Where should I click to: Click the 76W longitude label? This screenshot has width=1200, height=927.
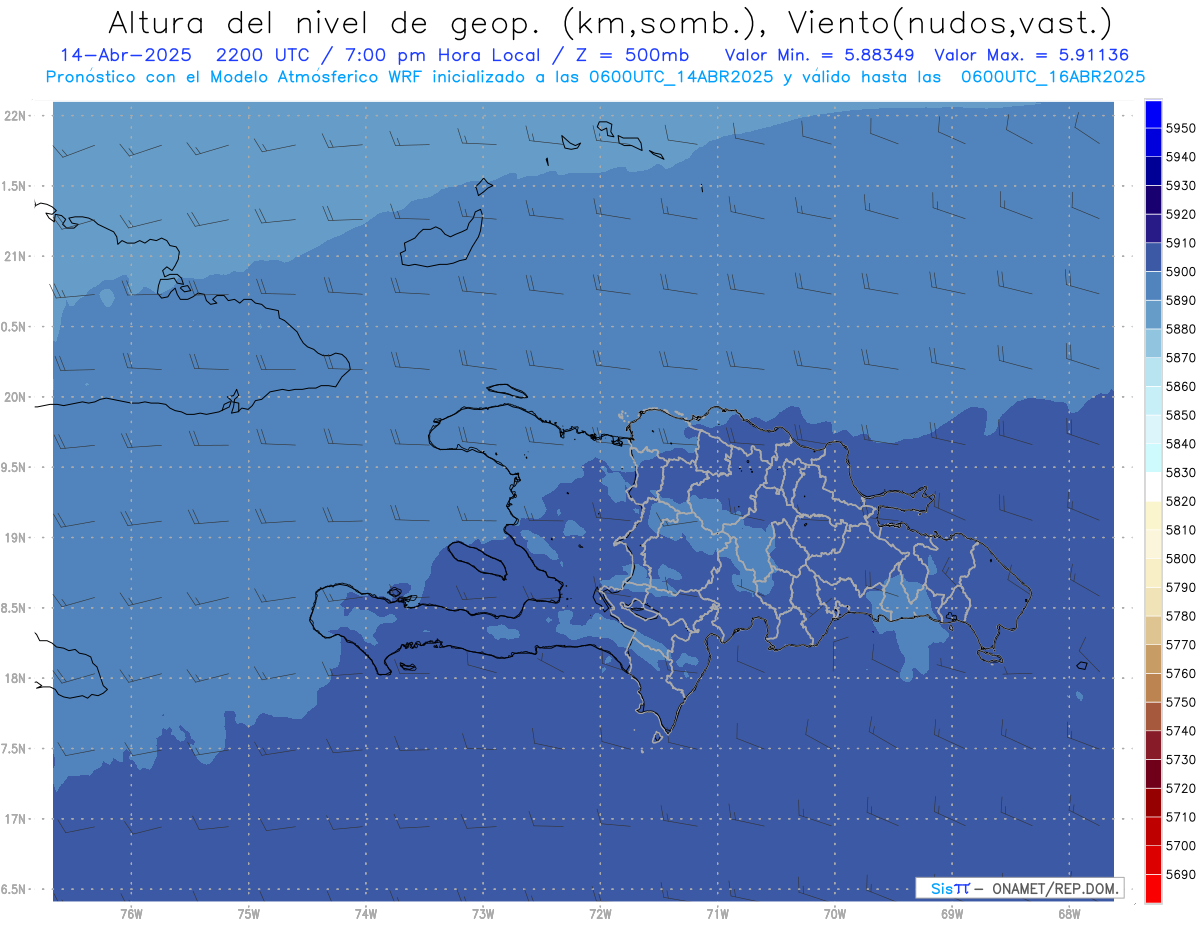click(131, 913)
